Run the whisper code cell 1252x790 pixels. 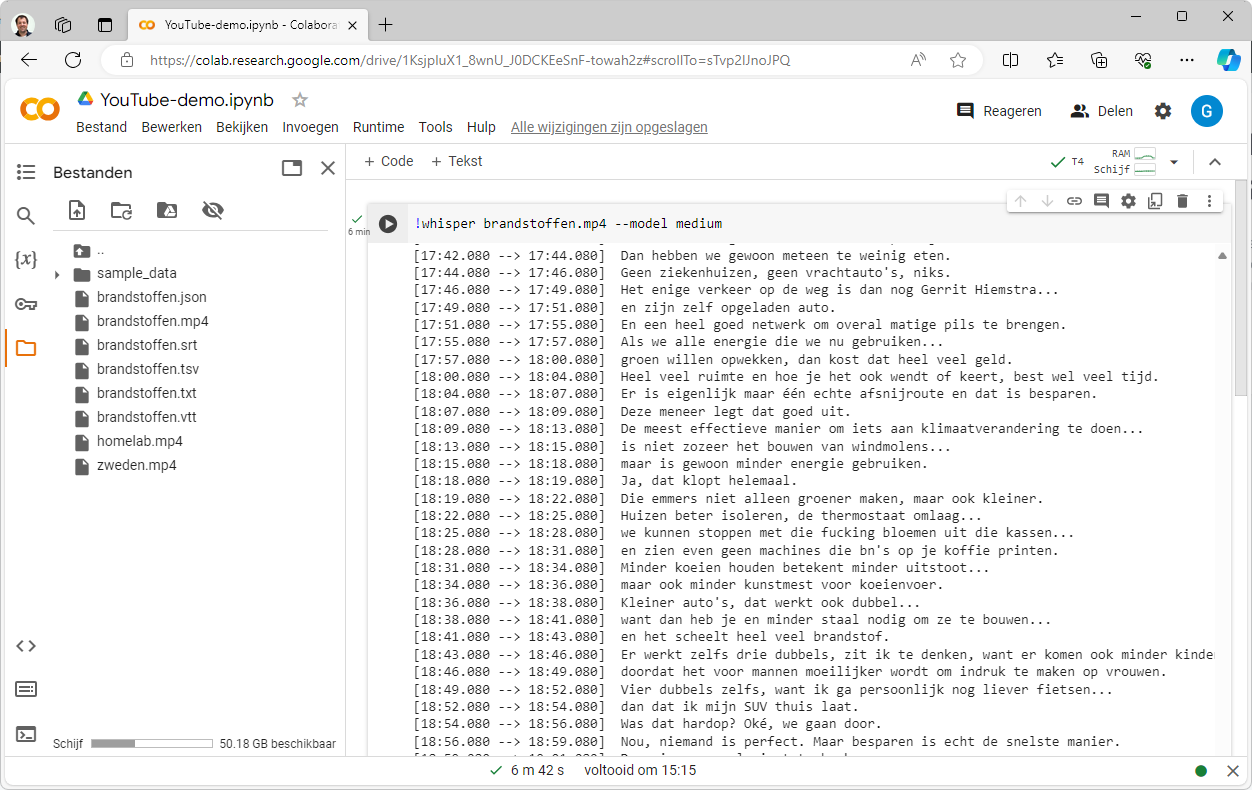[x=388, y=224]
